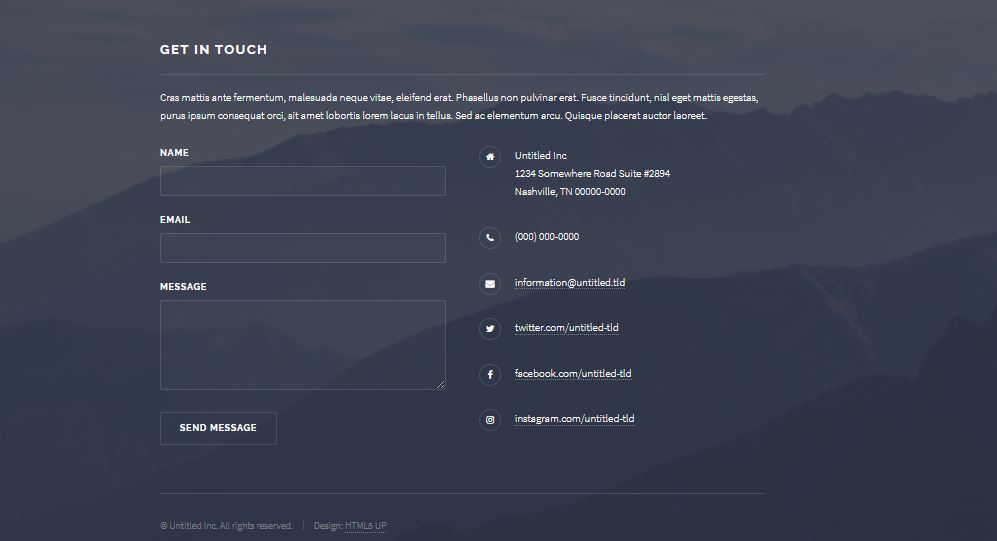Click the NAME field label
Screen dimensions: 997x541
(x=174, y=153)
